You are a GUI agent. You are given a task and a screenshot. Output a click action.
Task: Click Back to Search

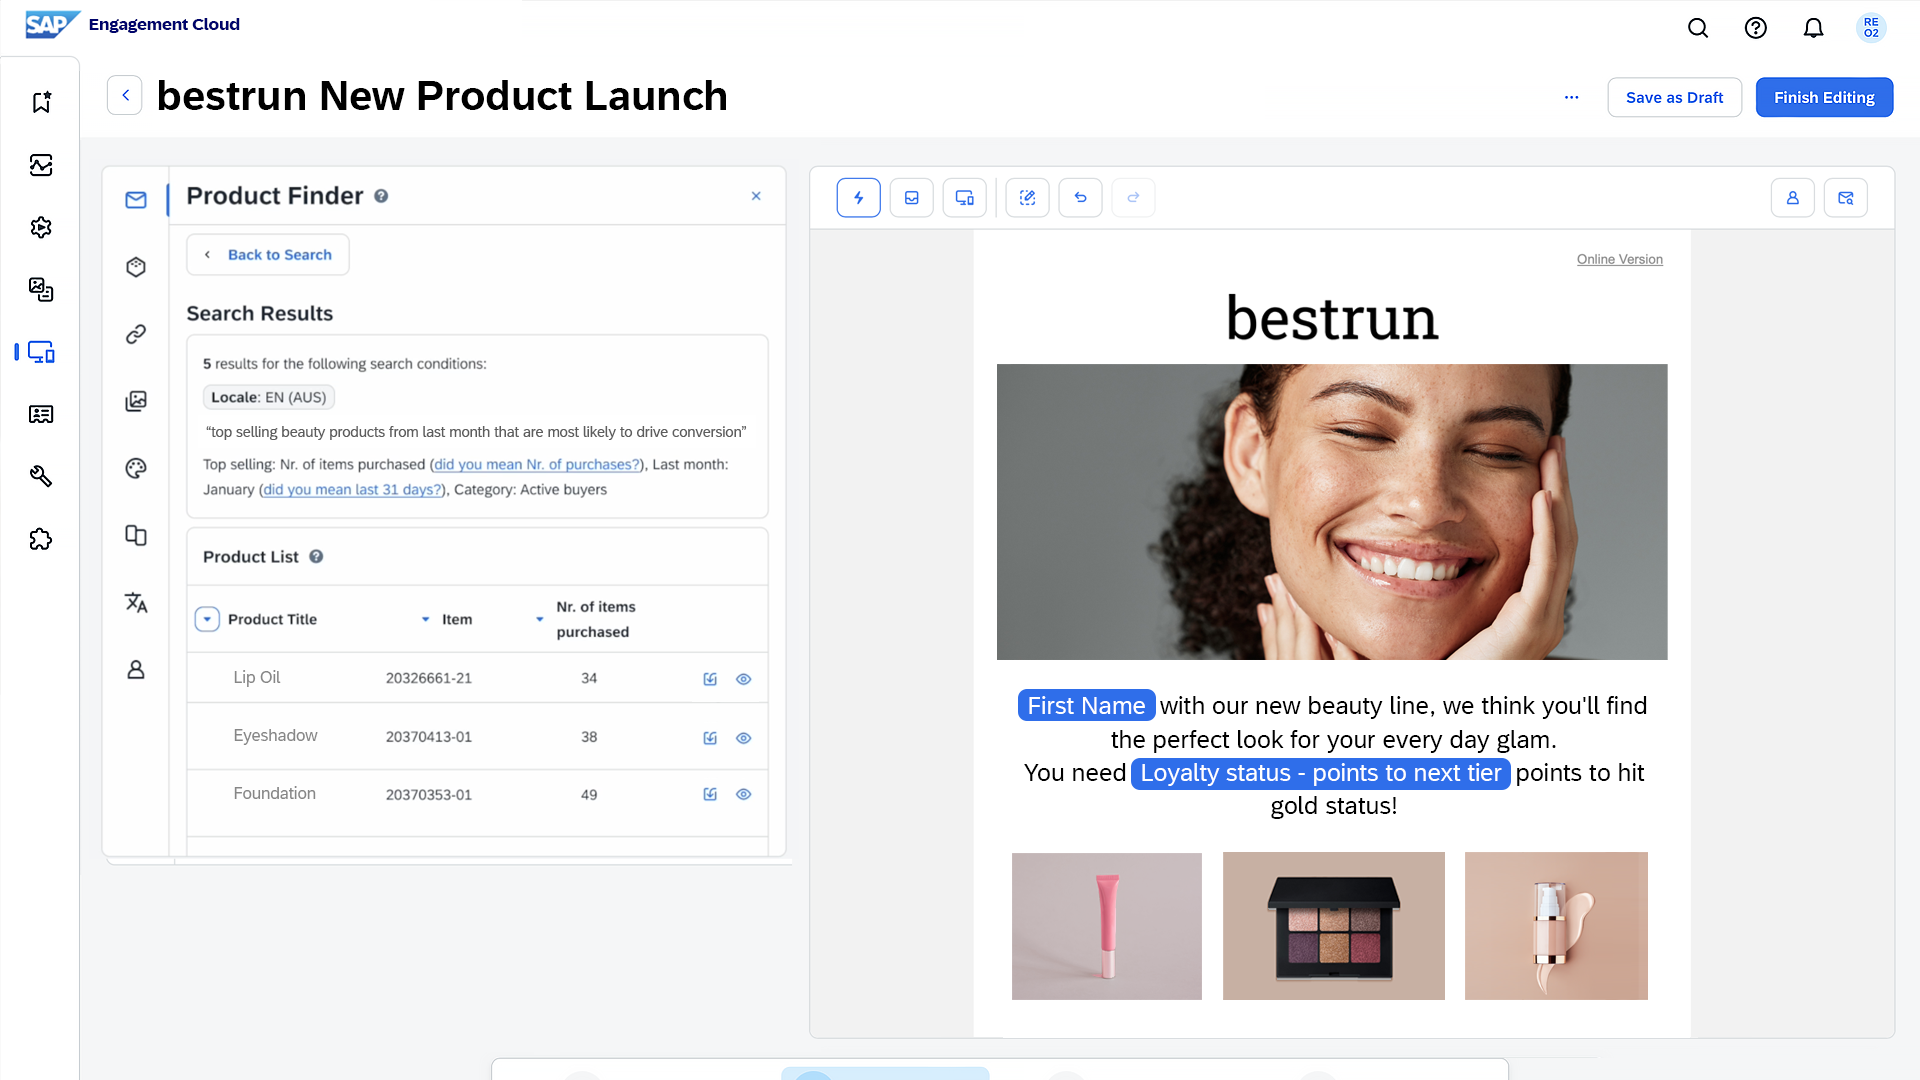click(268, 255)
